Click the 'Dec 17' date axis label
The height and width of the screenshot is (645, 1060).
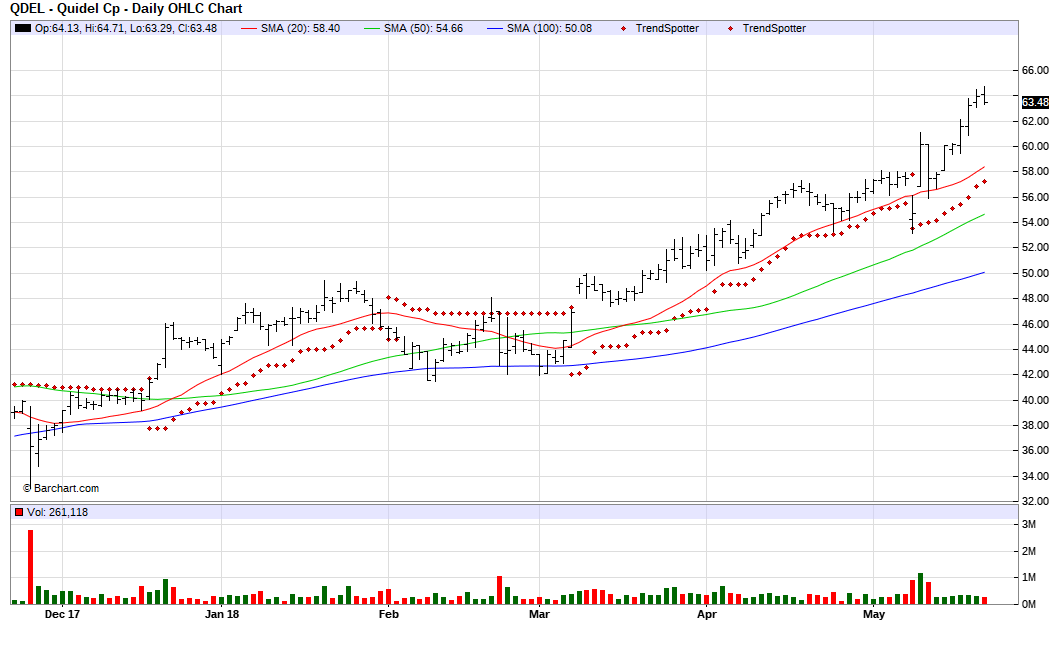(62, 615)
